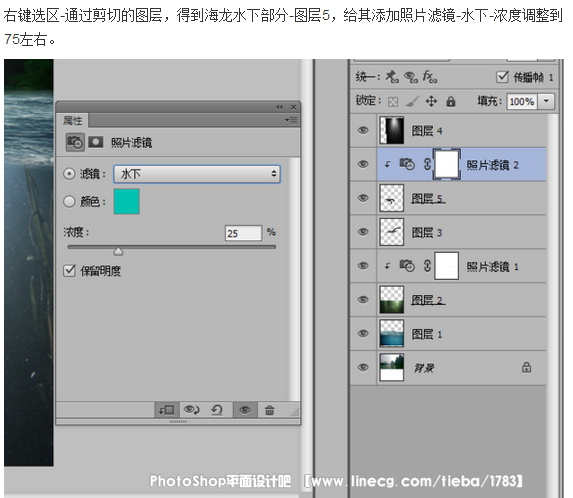Toggle the 保留明度 checkbox
The image size is (573, 498).
point(69,271)
